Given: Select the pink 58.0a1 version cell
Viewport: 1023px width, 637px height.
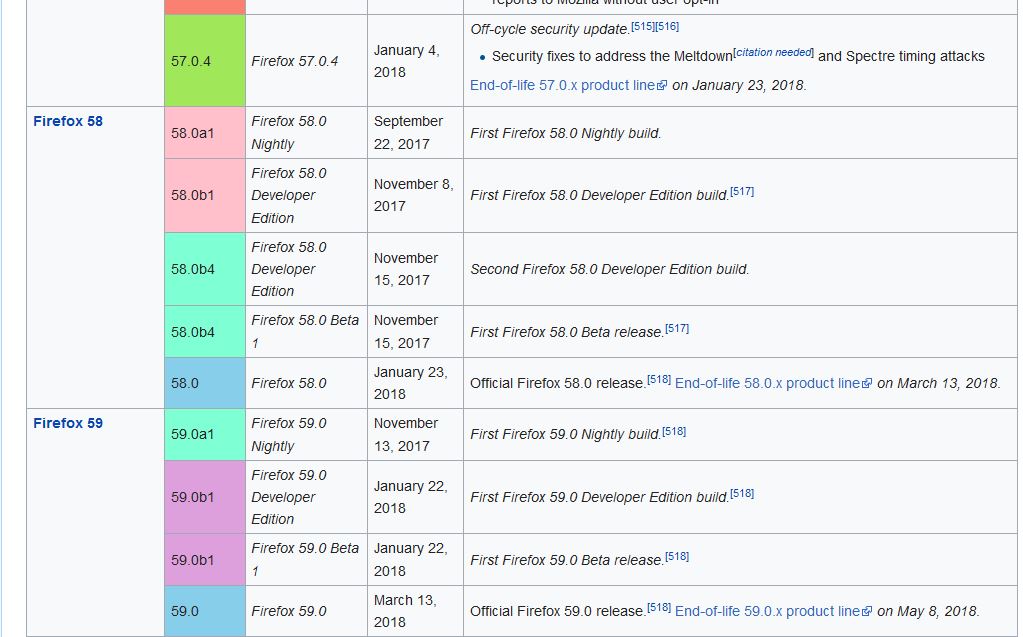Looking at the screenshot, I should (205, 133).
